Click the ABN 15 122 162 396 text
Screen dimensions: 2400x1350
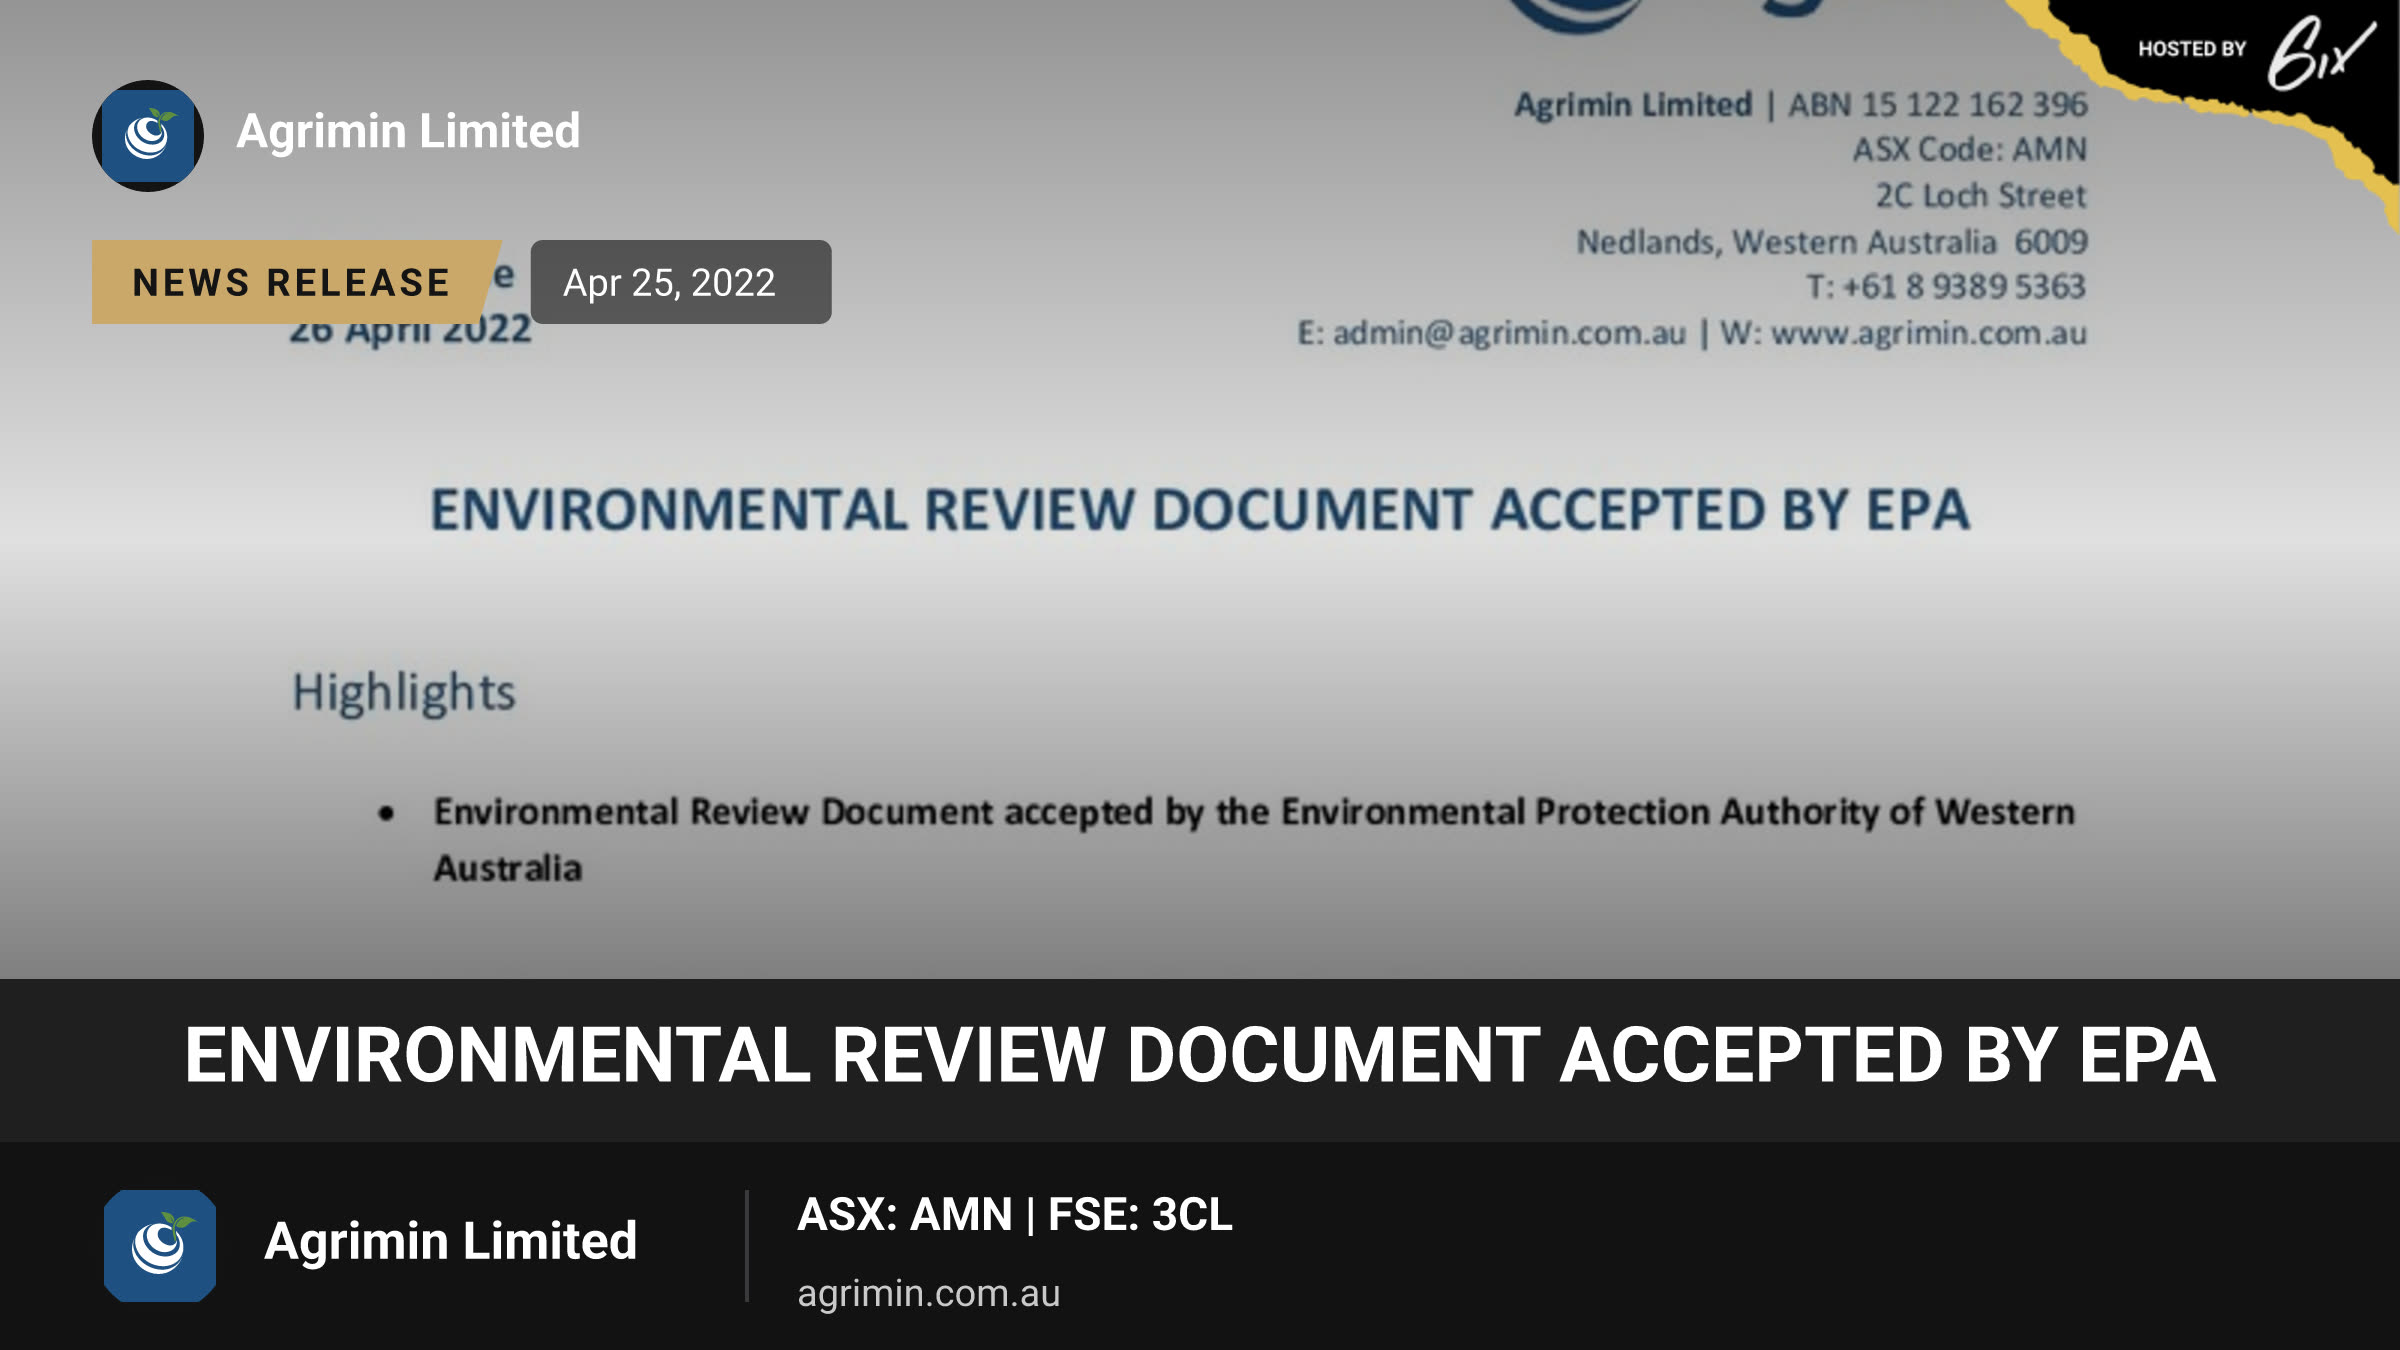(1938, 105)
